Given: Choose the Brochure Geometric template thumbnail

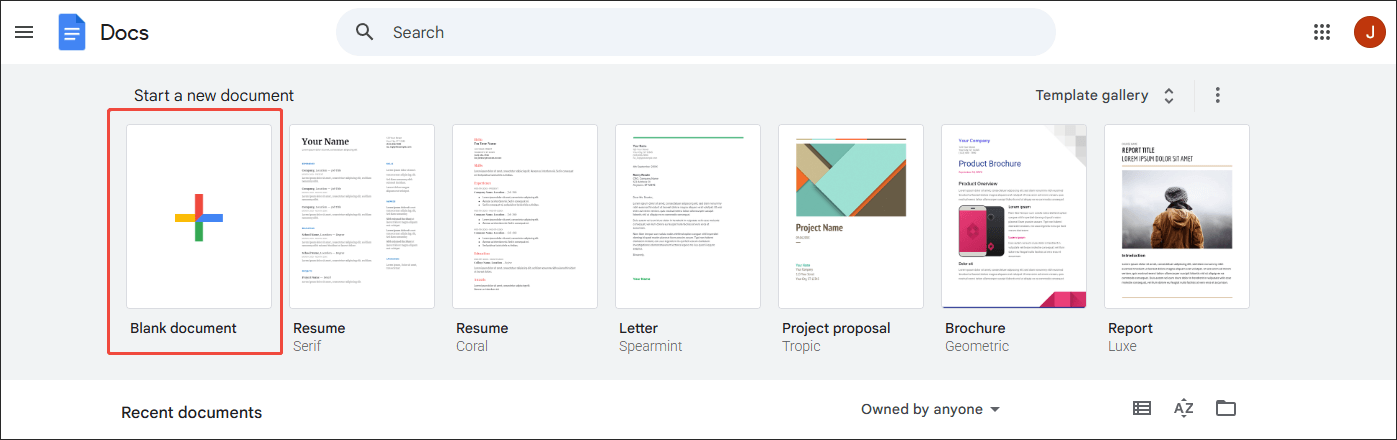Looking at the screenshot, I should (x=1014, y=216).
